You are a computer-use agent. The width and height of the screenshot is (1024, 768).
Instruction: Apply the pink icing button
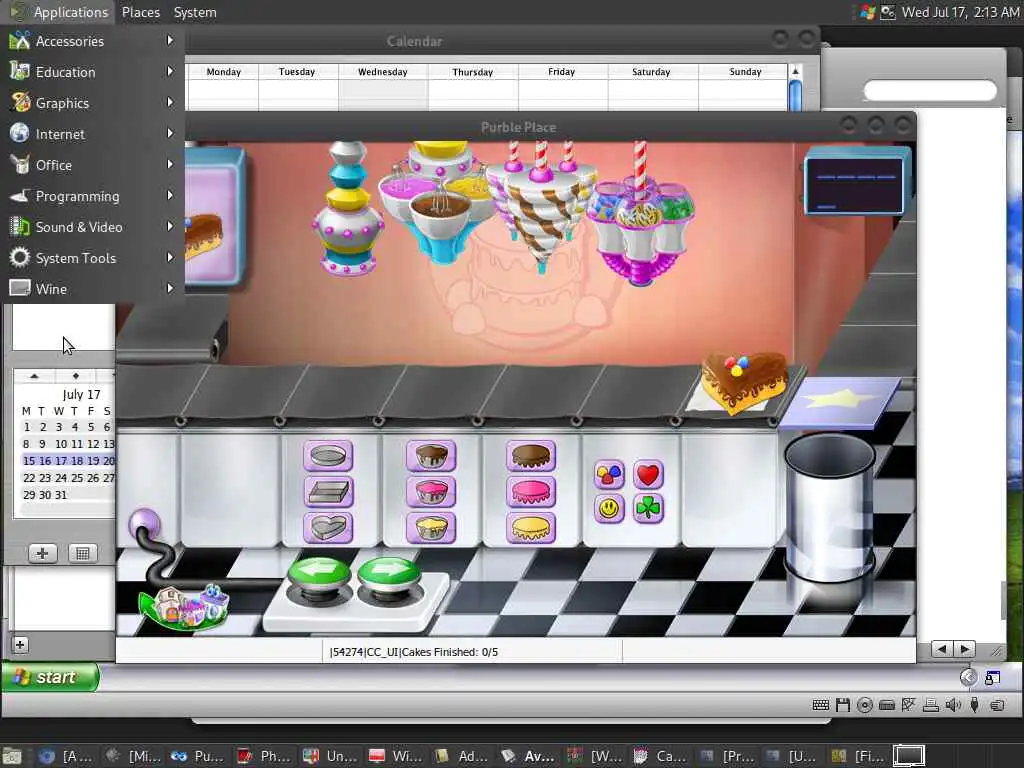point(530,491)
